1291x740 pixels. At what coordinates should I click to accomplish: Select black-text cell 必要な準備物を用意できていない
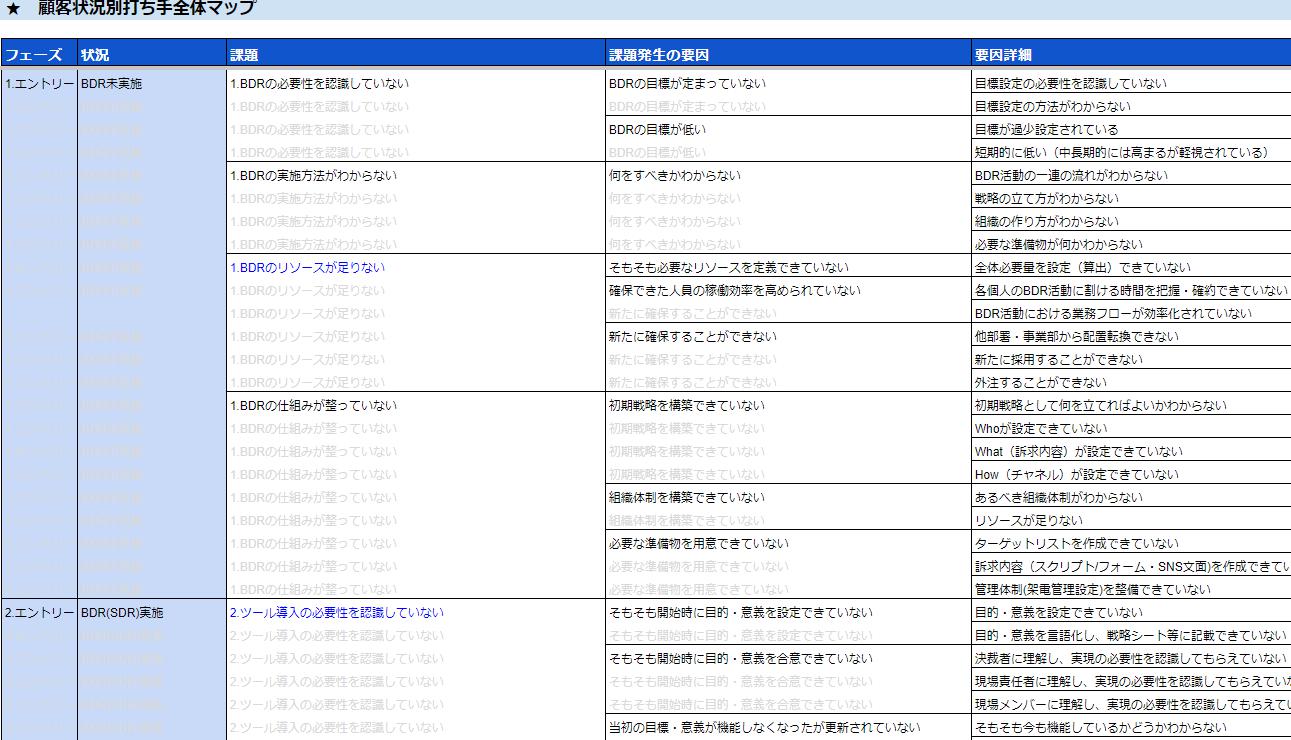point(788,544)
